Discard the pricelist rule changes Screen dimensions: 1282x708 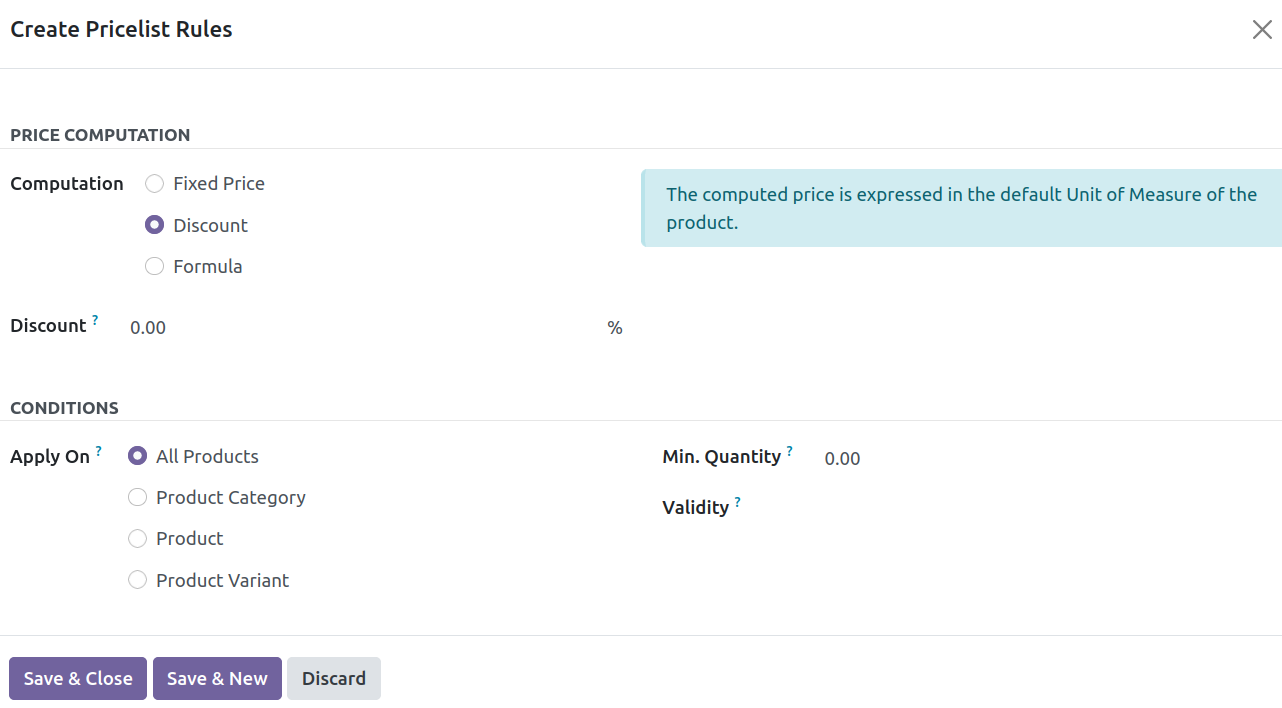[333, 678]
